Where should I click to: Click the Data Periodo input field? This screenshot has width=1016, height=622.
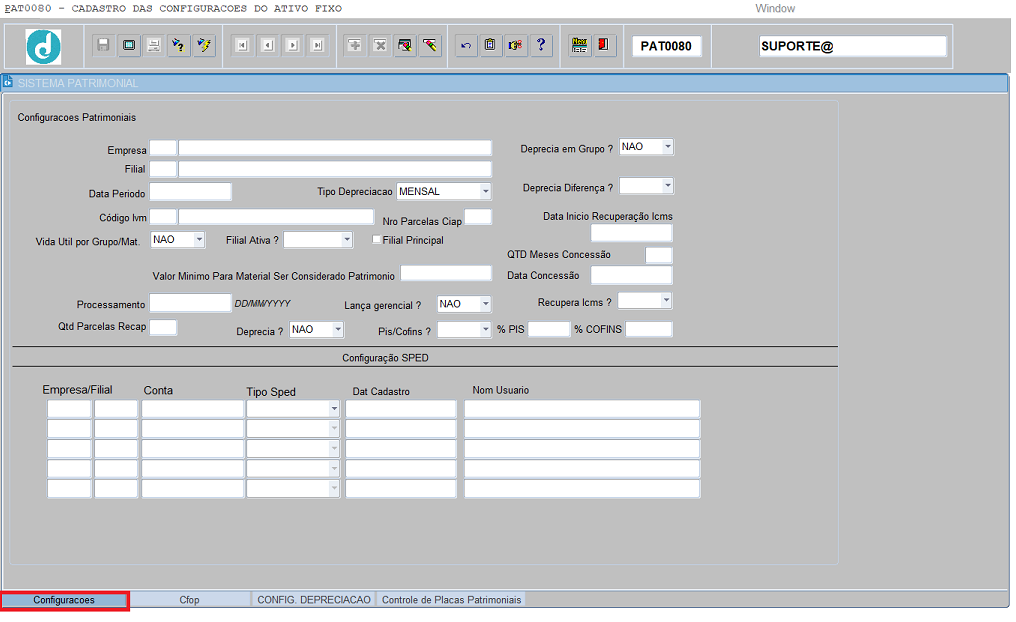pos(190,192)
